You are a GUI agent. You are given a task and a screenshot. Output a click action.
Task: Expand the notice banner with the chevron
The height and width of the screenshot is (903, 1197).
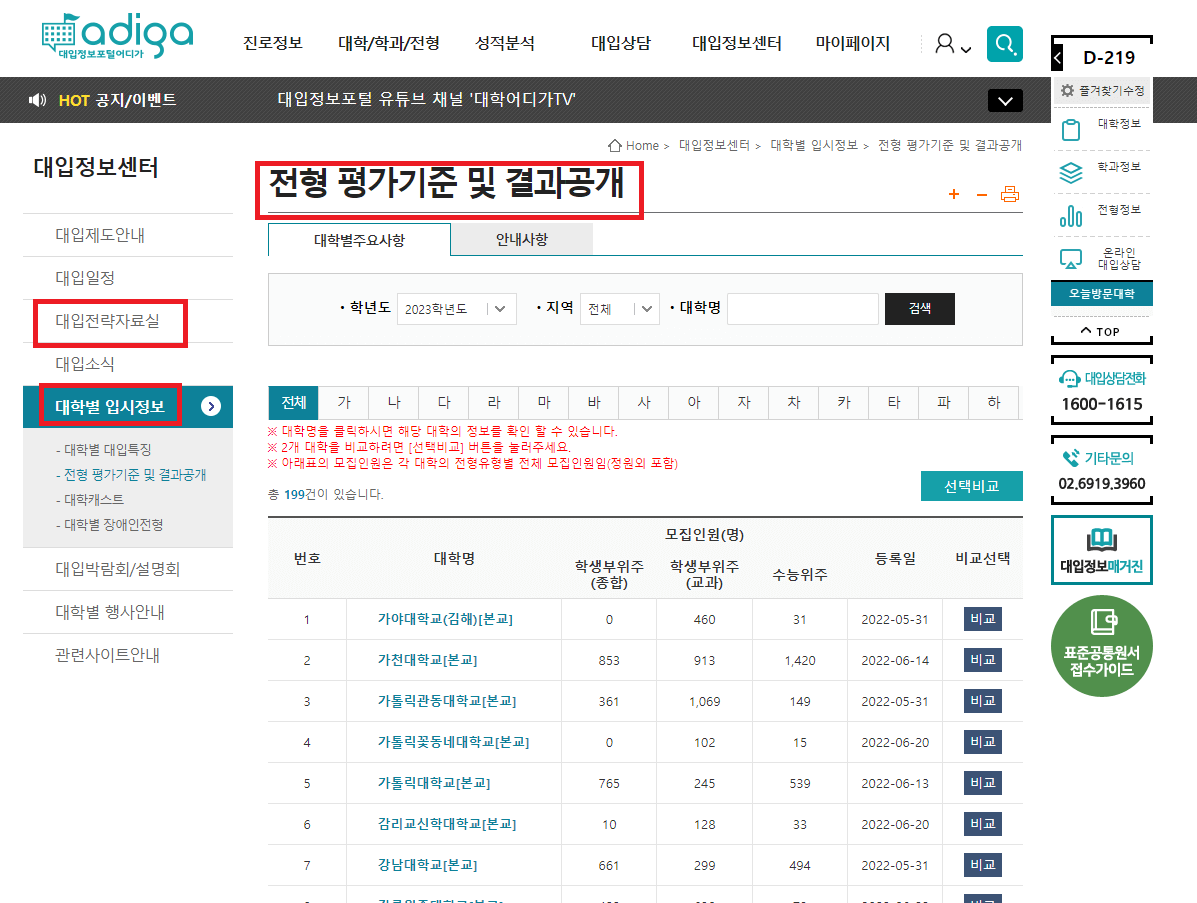(x=1005, y=100)
